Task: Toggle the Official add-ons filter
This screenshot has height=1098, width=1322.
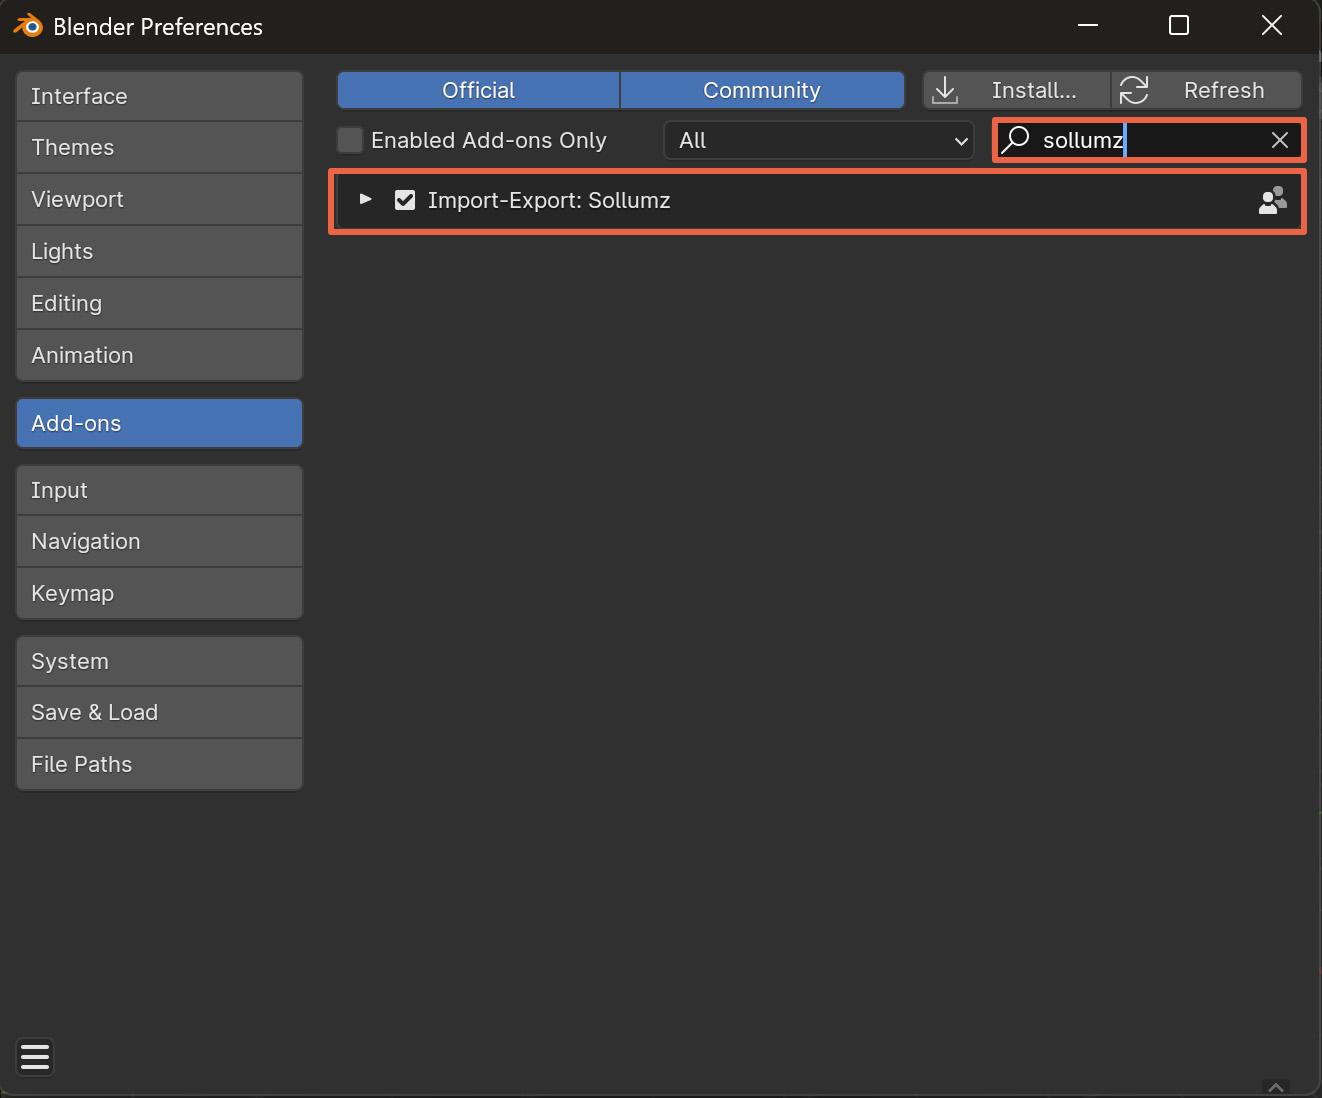Action: pos(478,90)
